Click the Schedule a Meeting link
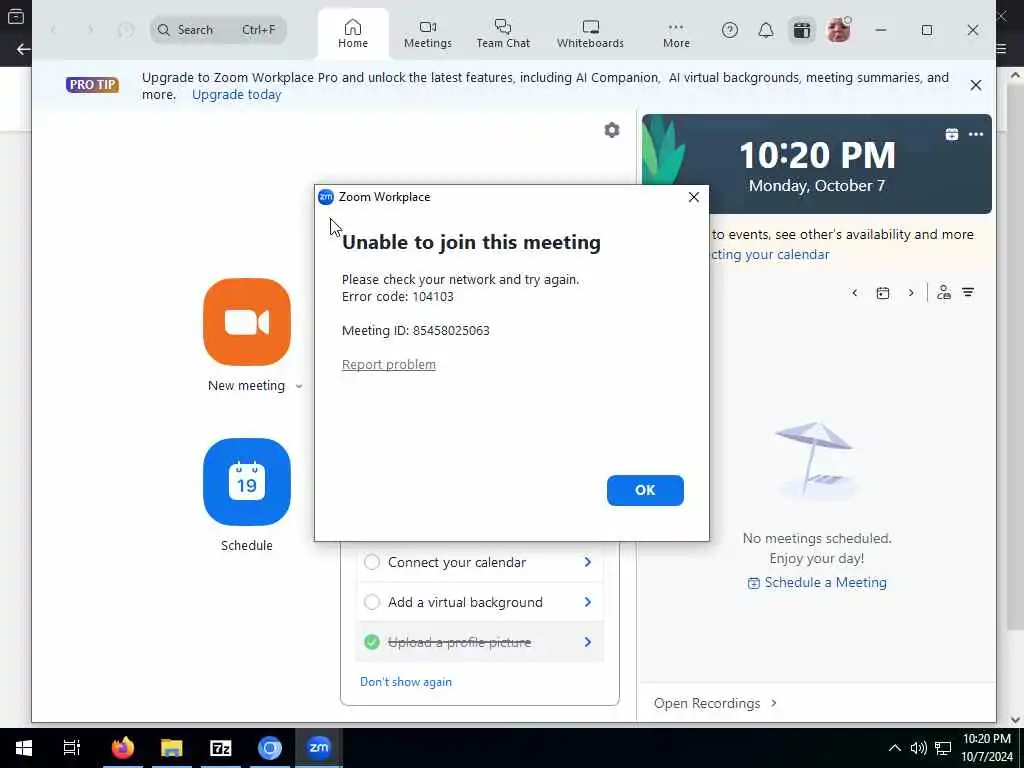 tap(817, 583)
